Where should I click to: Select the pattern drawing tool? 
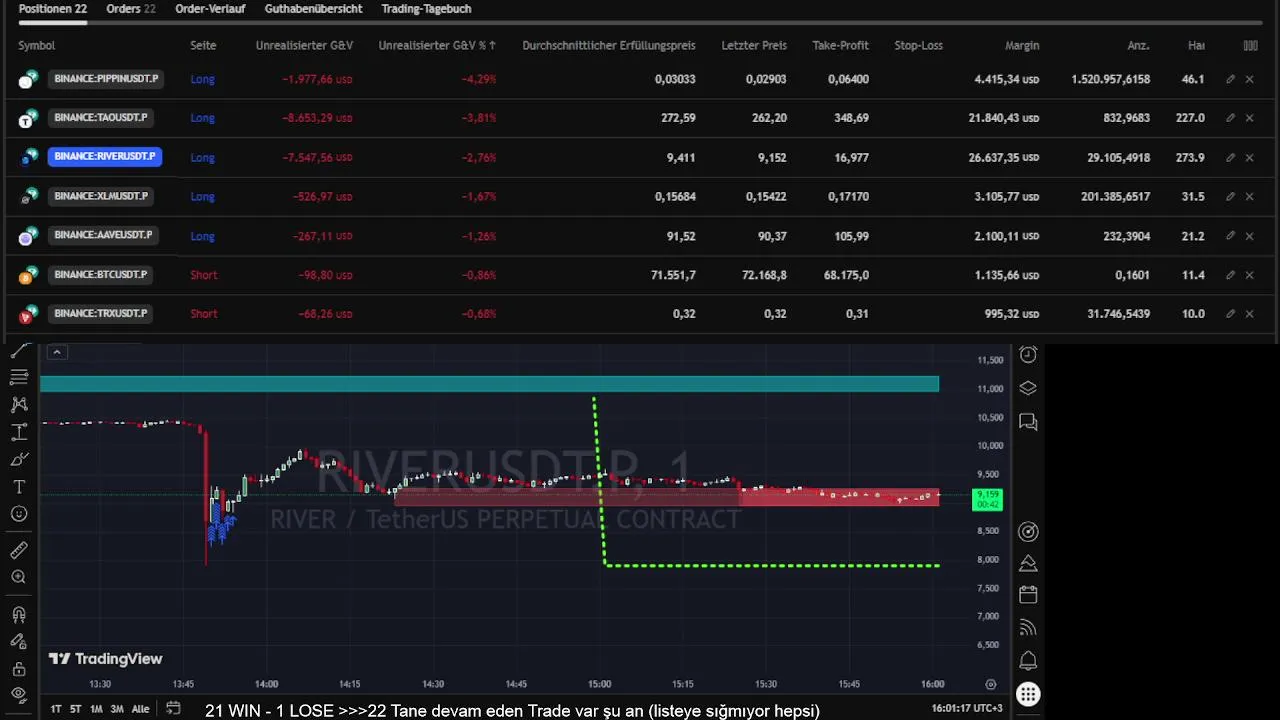[x=19, y=405]
